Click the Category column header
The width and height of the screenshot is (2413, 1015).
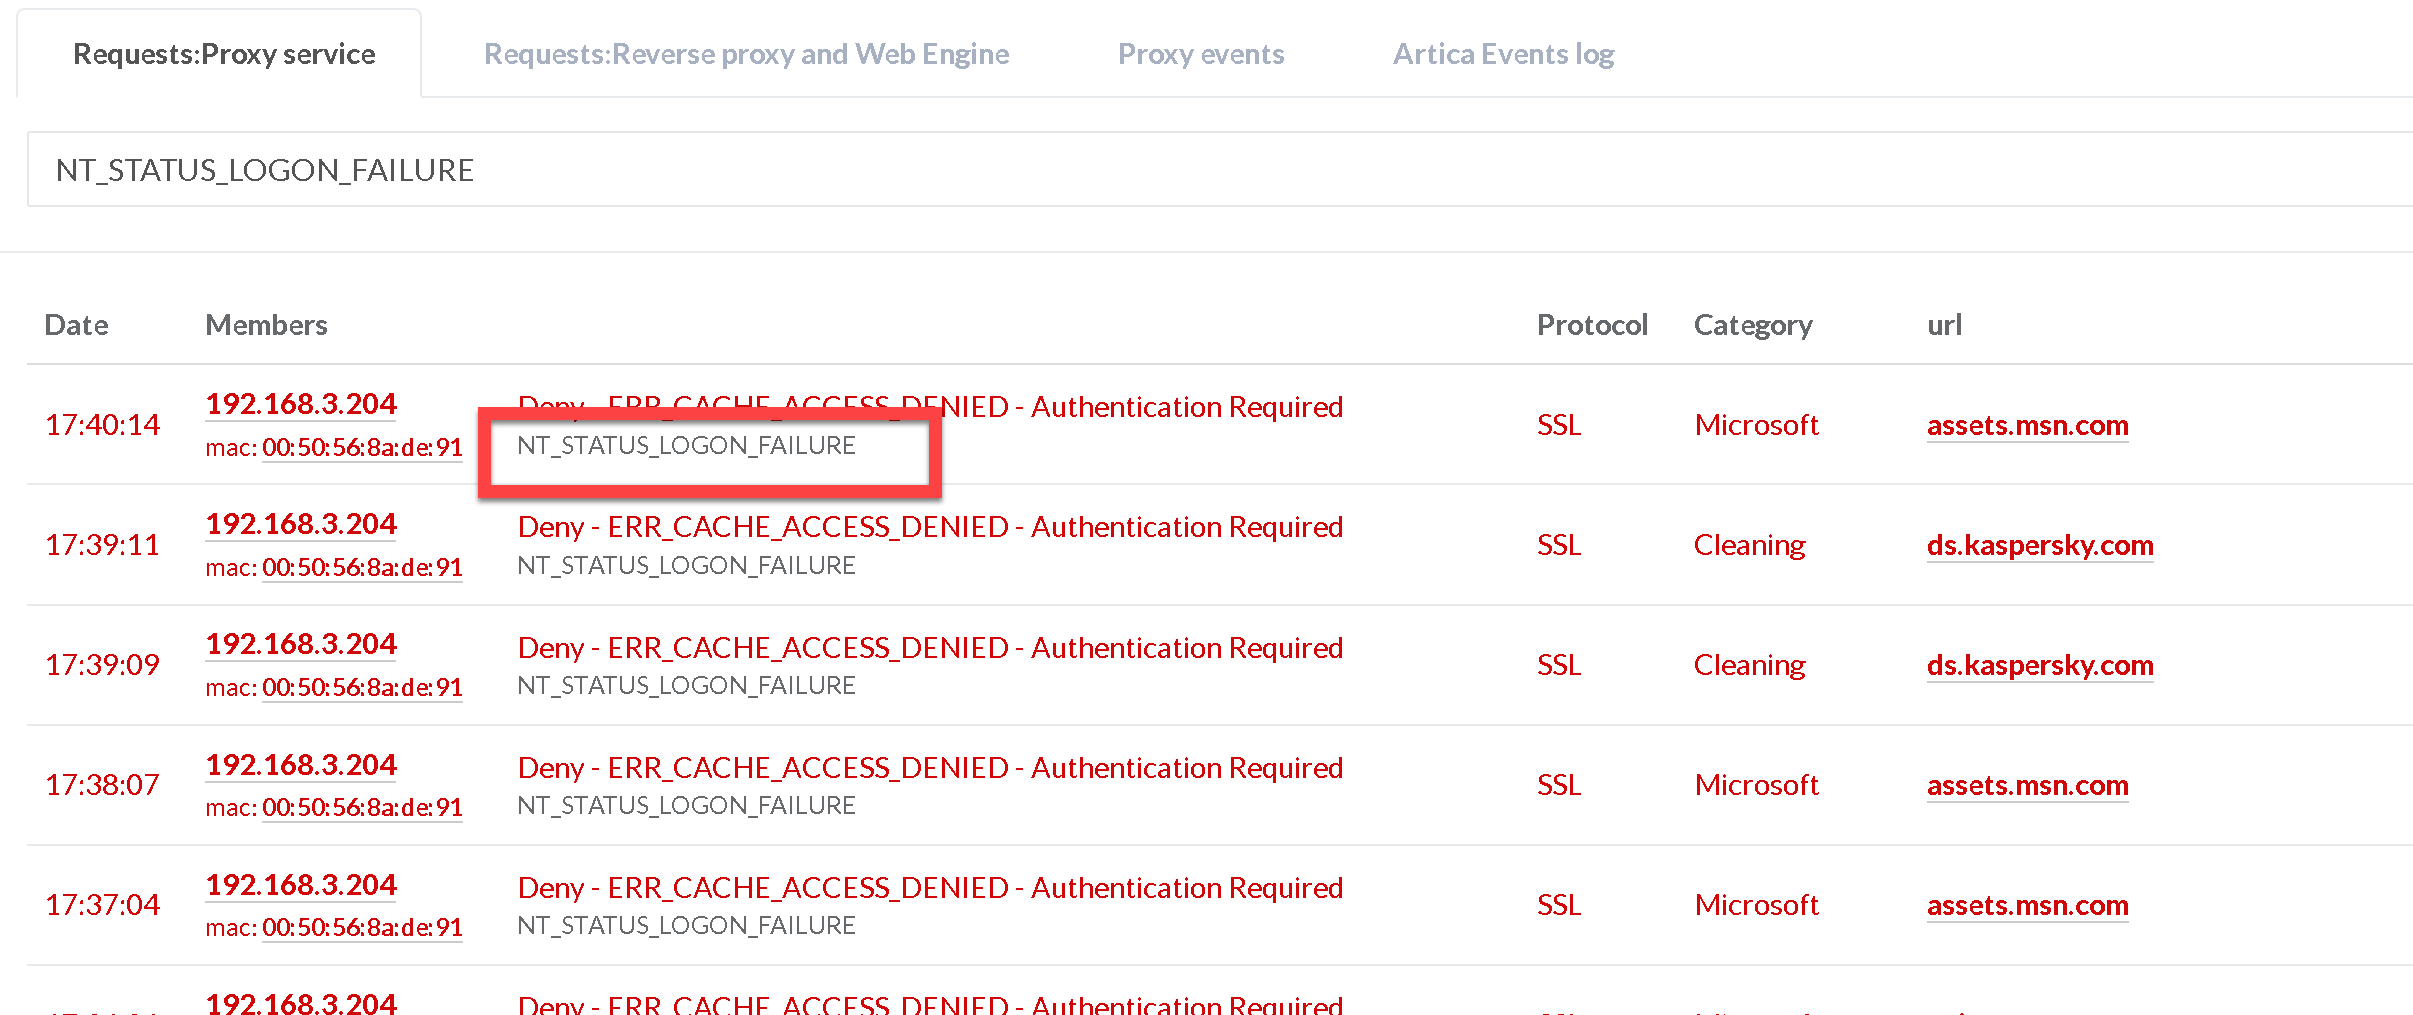click(x=1752, y=325)
